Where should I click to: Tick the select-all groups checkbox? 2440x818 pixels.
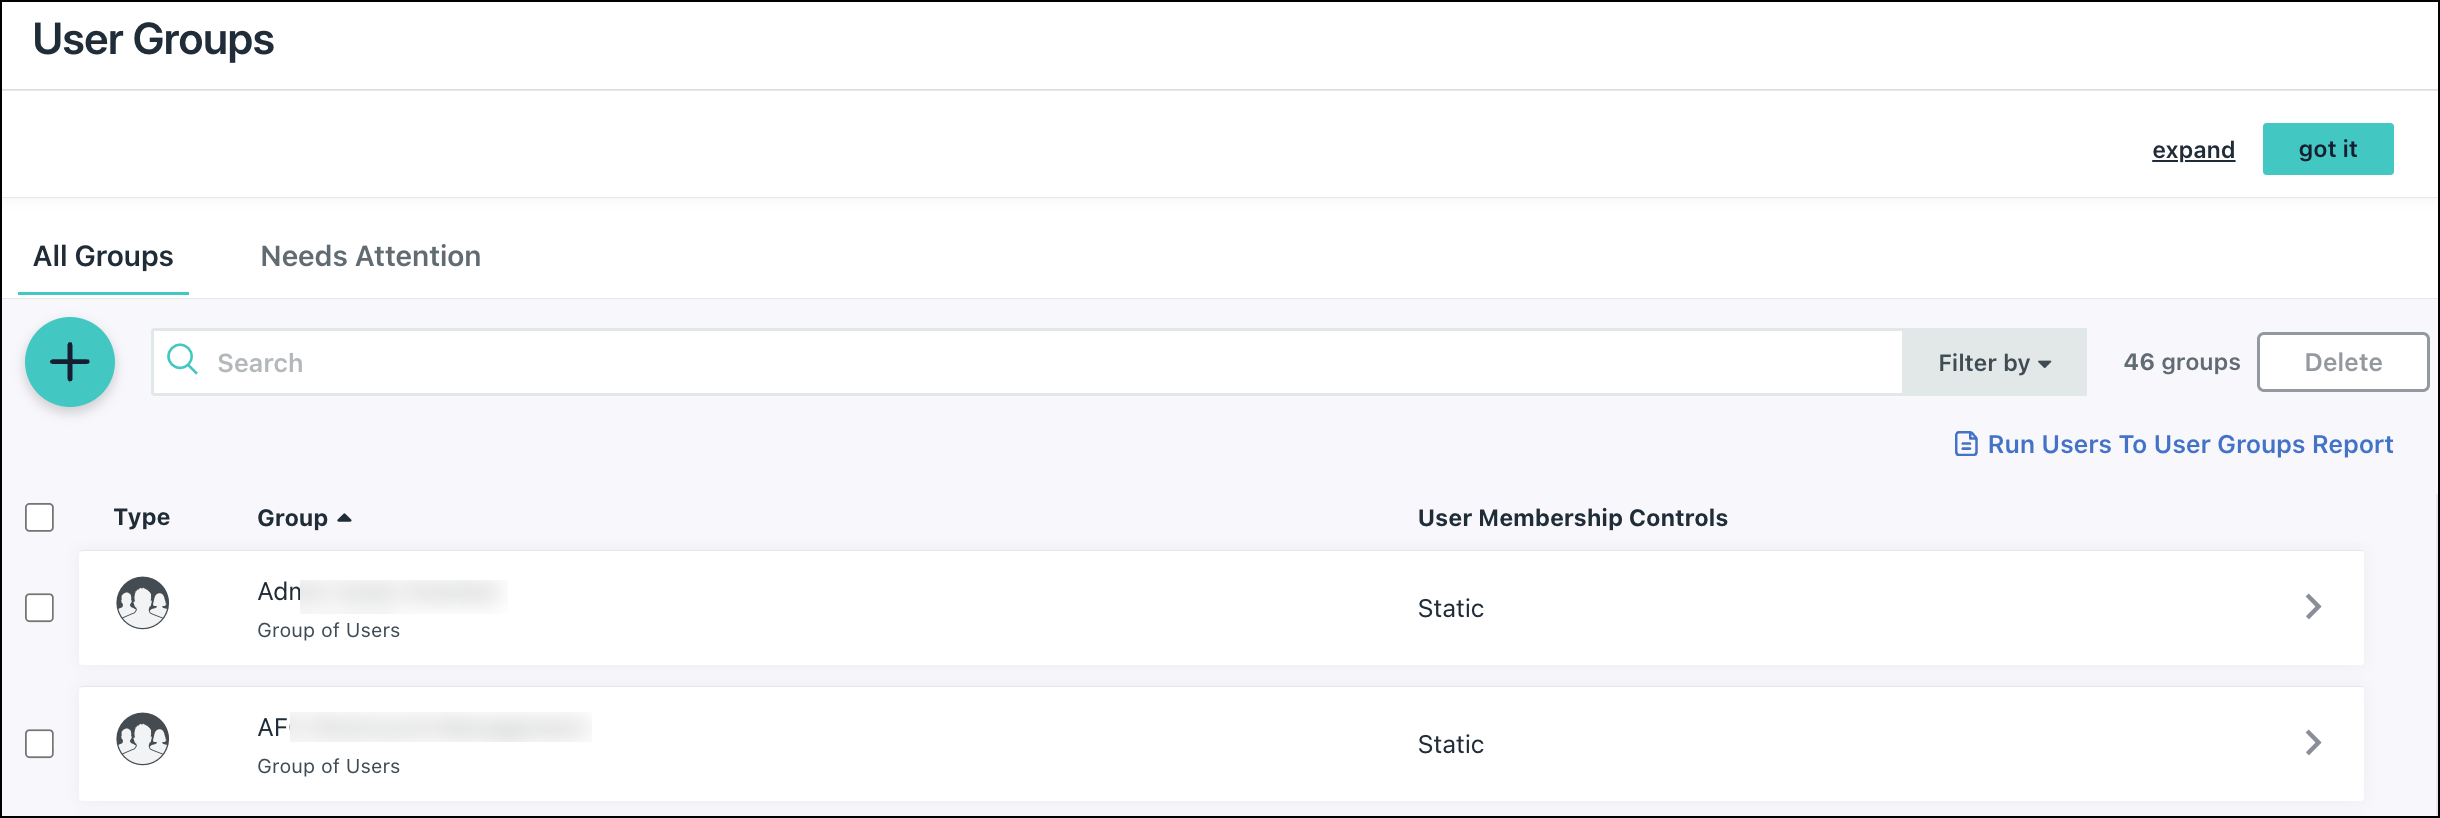coord(40,518)
